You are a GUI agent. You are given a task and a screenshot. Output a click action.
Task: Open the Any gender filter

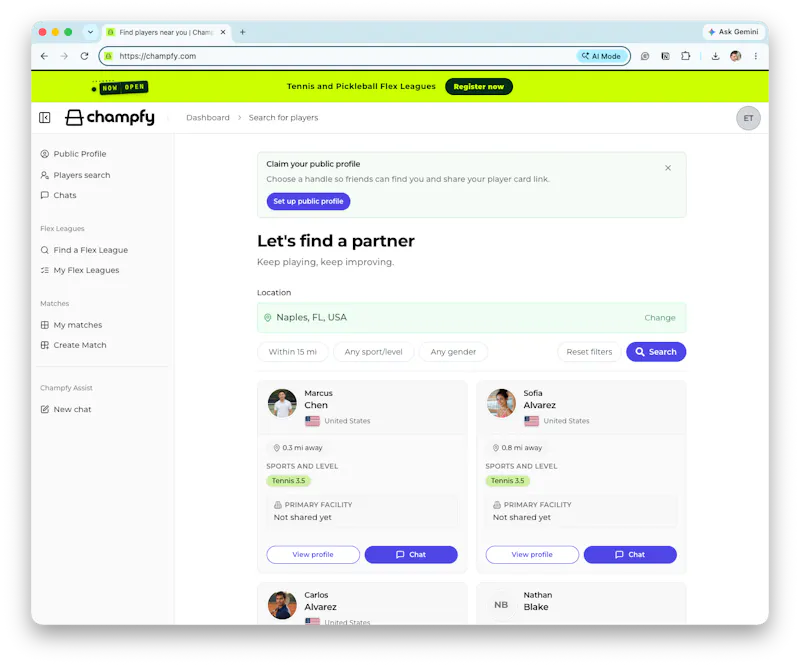(x=453, y=352)
